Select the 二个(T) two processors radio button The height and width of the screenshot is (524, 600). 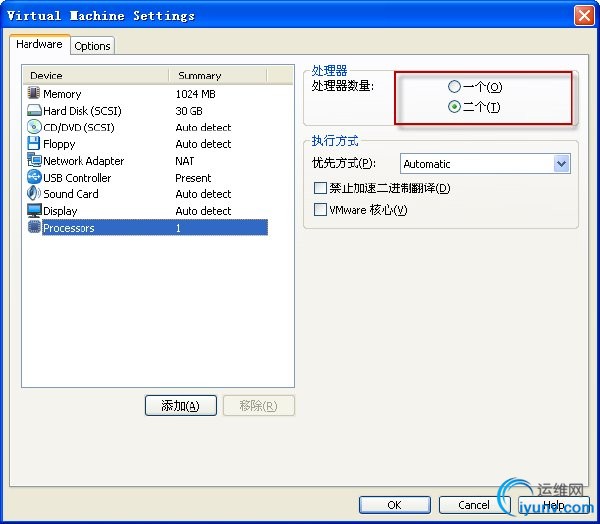pyautogui.click(x=454, y=107)
